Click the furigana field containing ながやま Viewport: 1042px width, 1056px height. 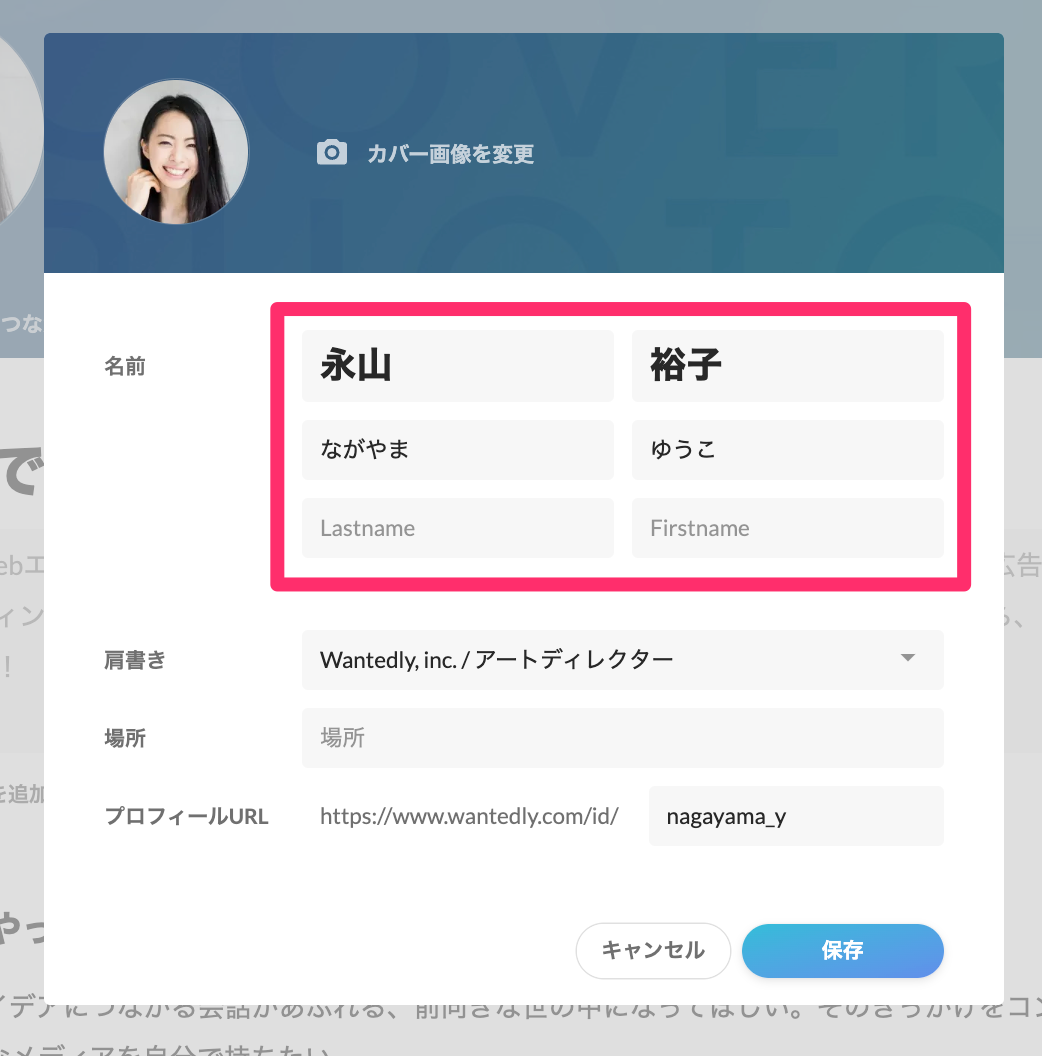pyautogui.click(x=457, y=450)
